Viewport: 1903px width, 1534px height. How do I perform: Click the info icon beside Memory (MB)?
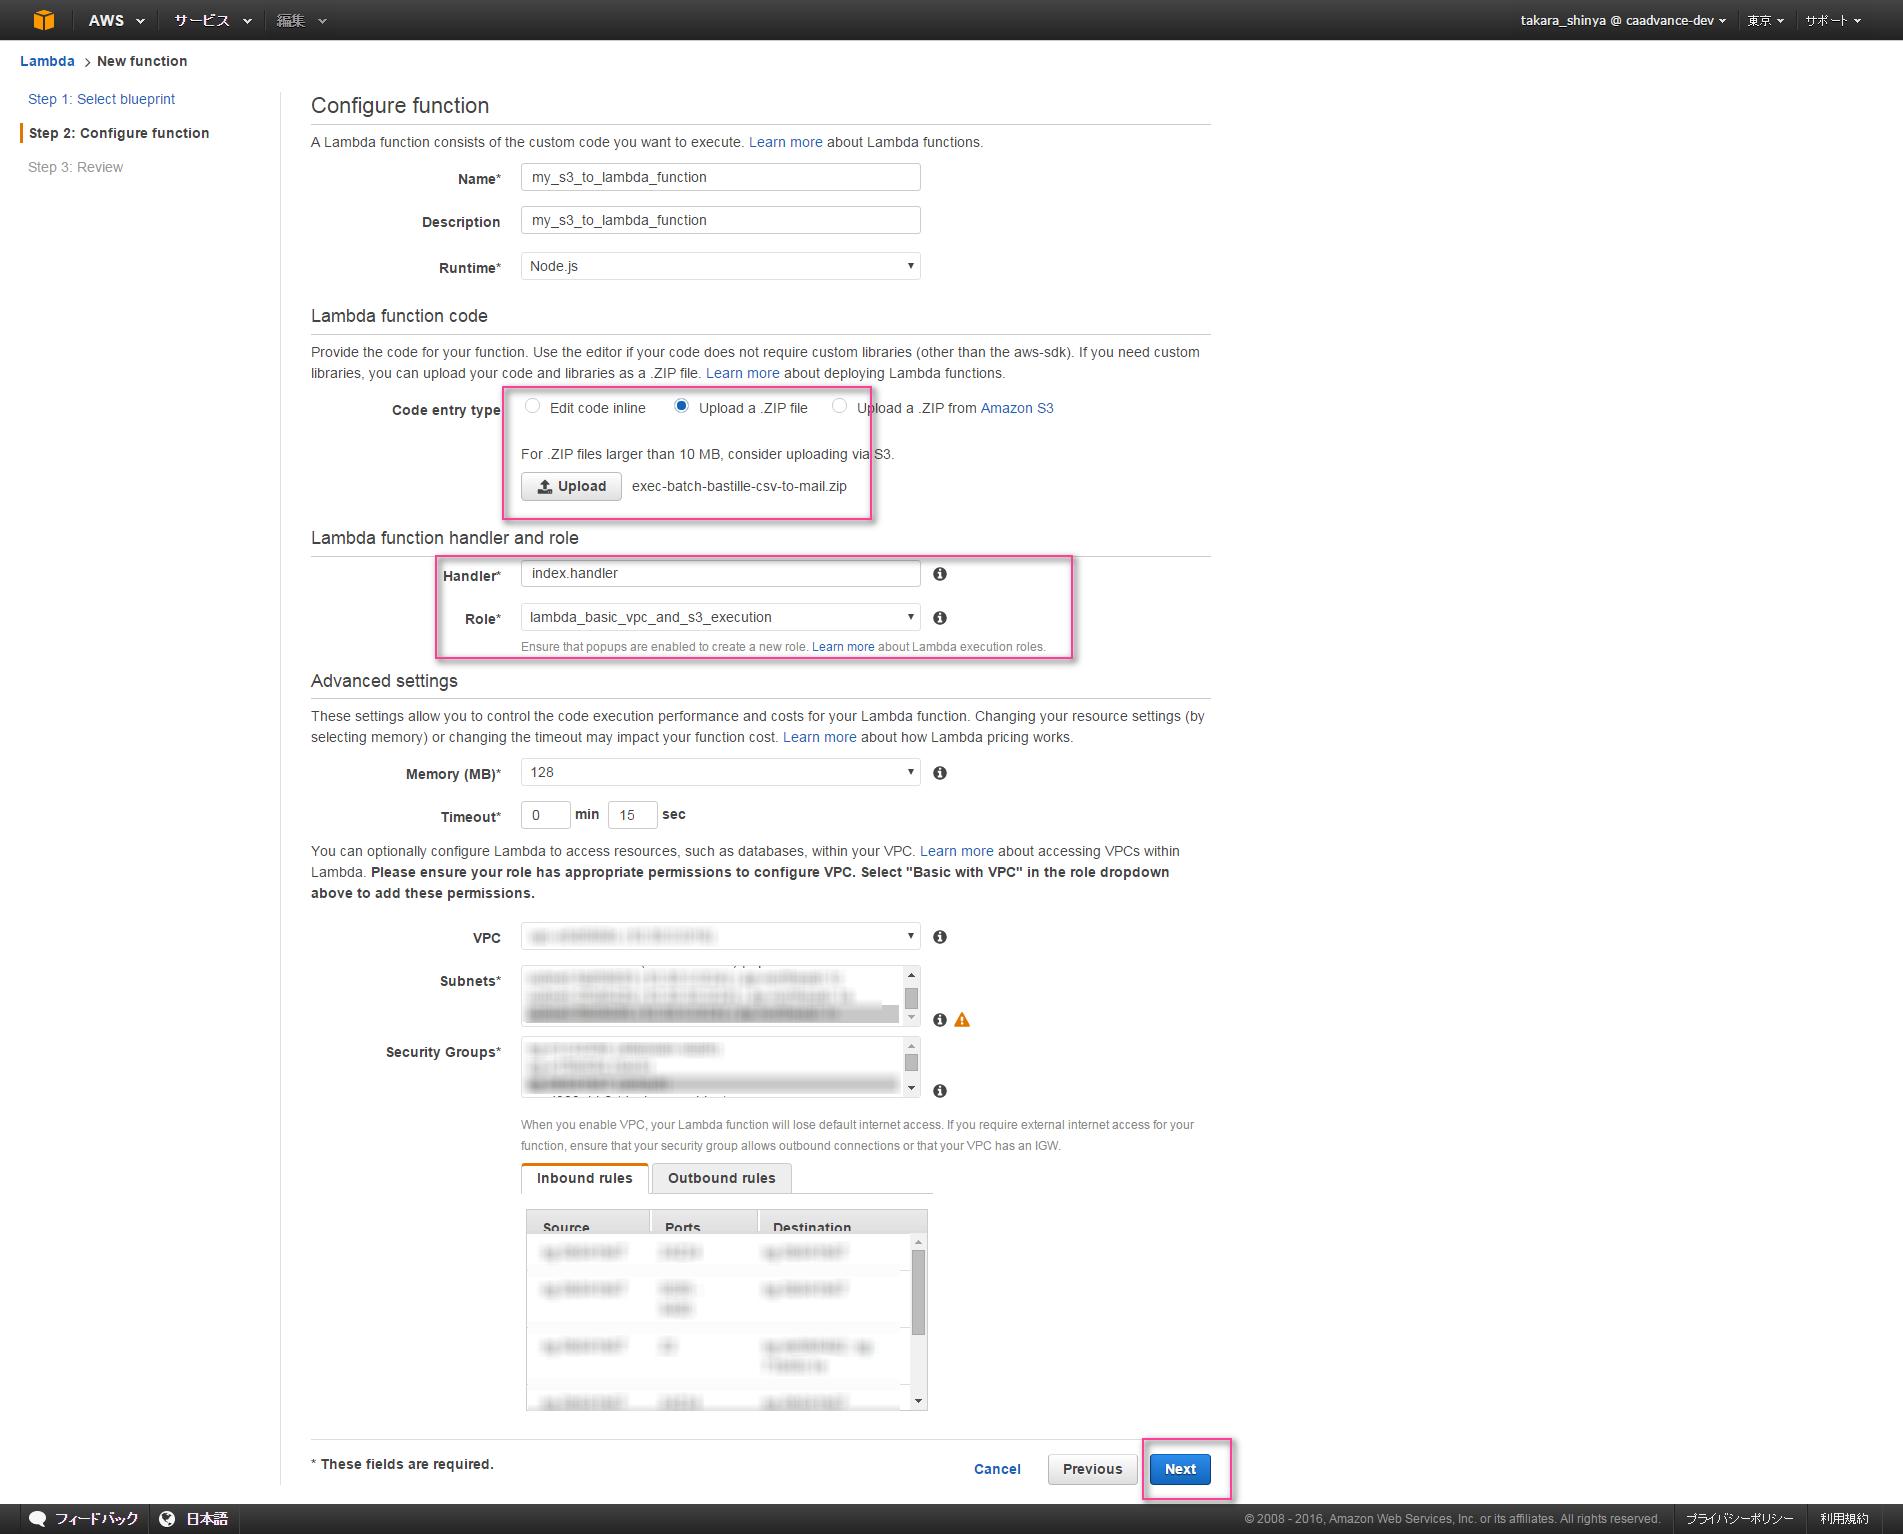[938, 771]
